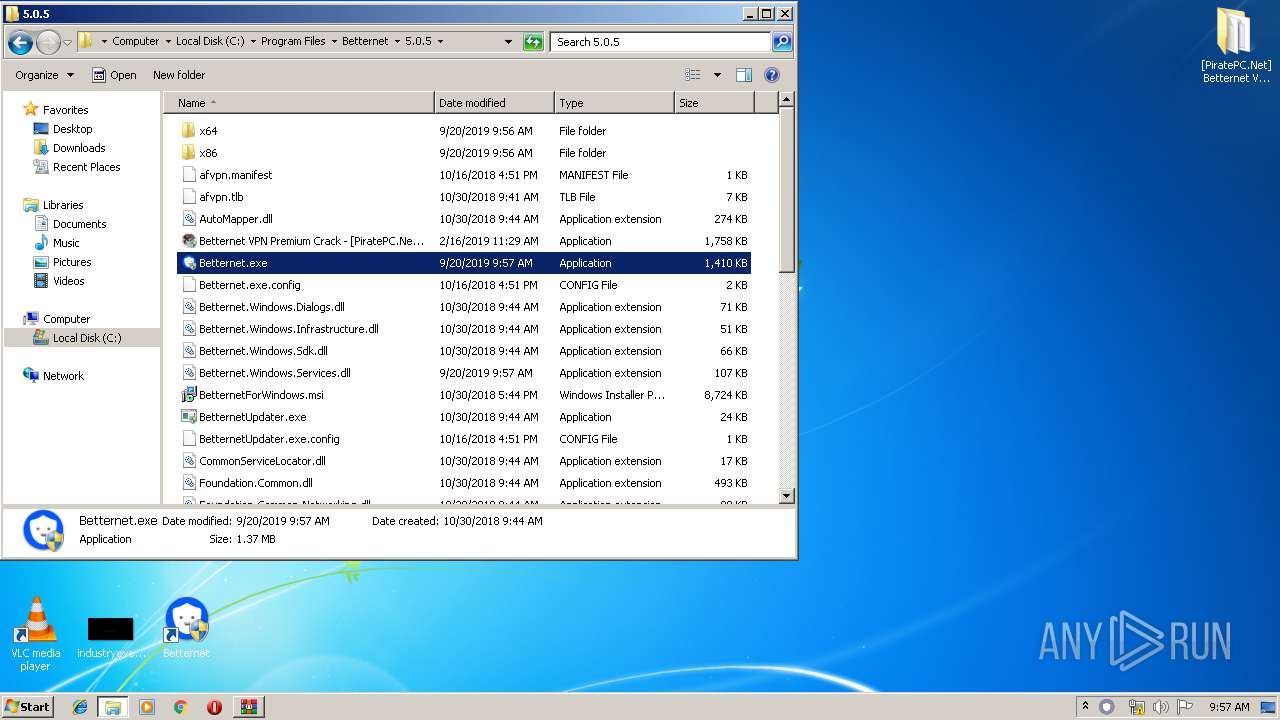
Task: Change your view icon in toolbar
Action: [692, 75]
